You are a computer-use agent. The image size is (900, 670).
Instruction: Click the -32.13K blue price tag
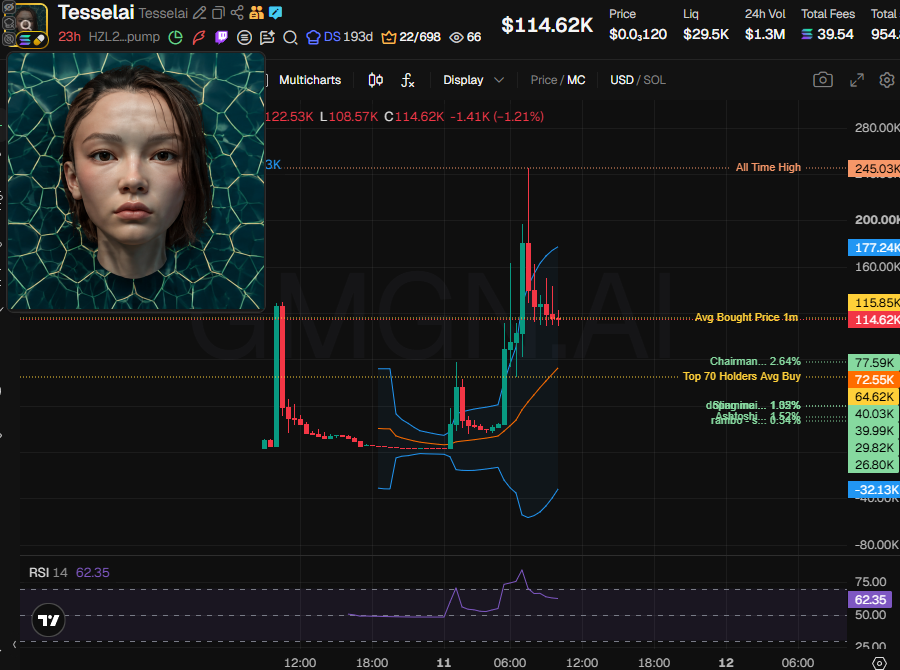pyautogui.click(x=874, y=490)
